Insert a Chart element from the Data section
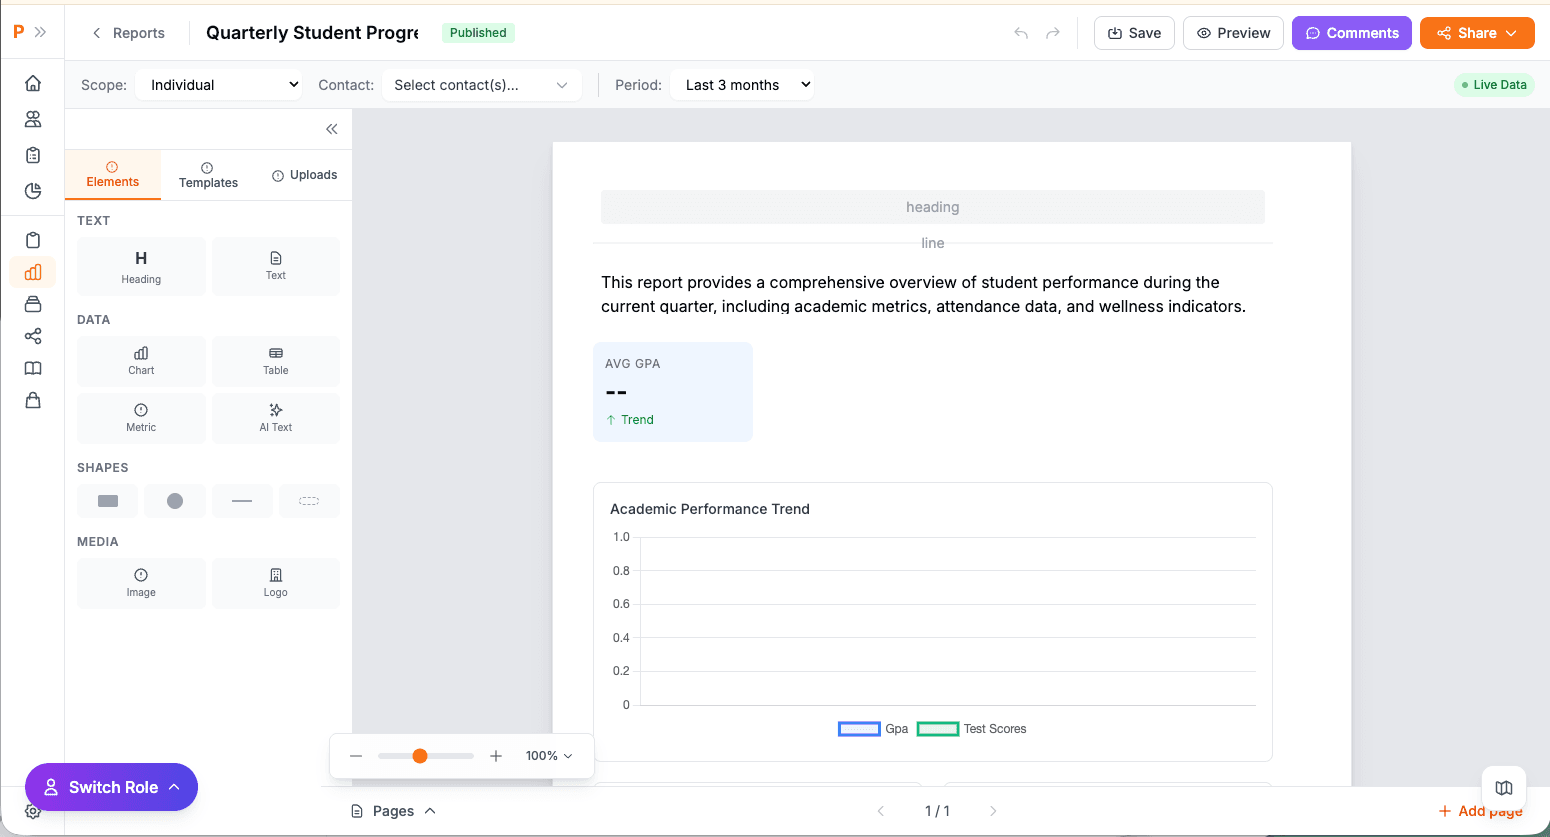Screen dimensions: 1550x837 click(x=141, y=361)
